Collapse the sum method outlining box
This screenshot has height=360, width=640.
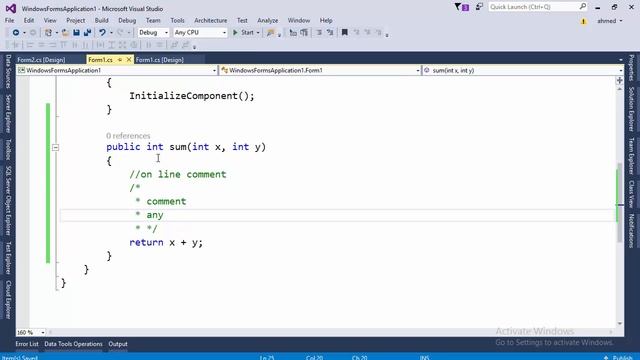tap(56, 147)
